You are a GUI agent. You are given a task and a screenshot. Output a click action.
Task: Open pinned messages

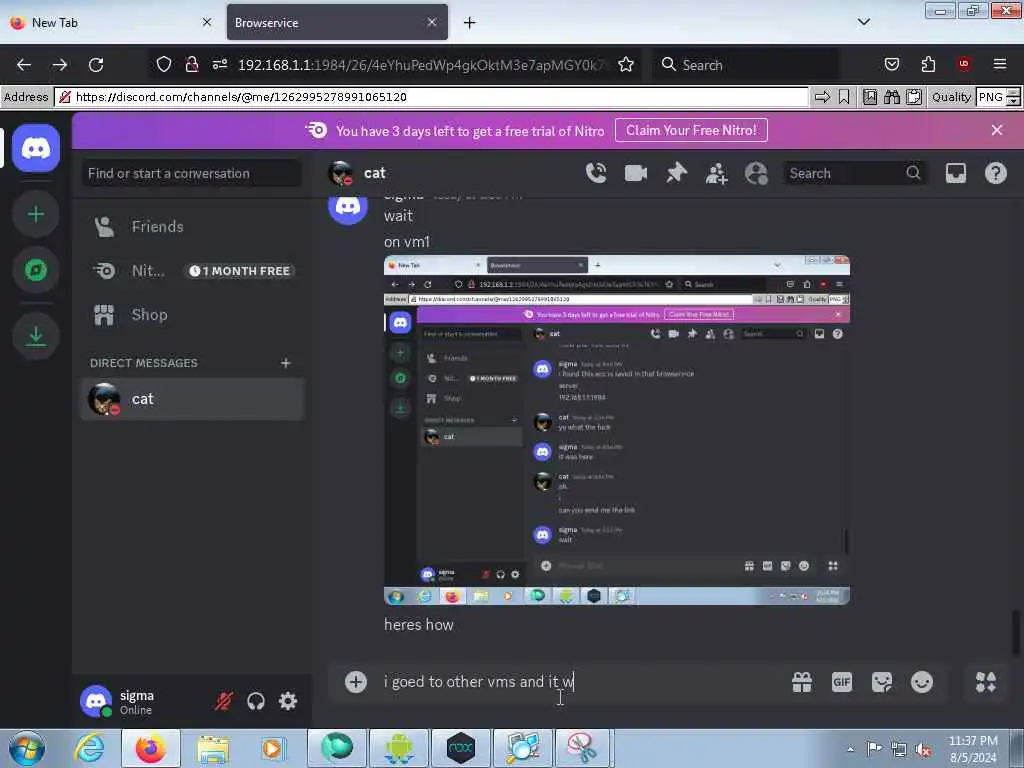coord(676,173)
